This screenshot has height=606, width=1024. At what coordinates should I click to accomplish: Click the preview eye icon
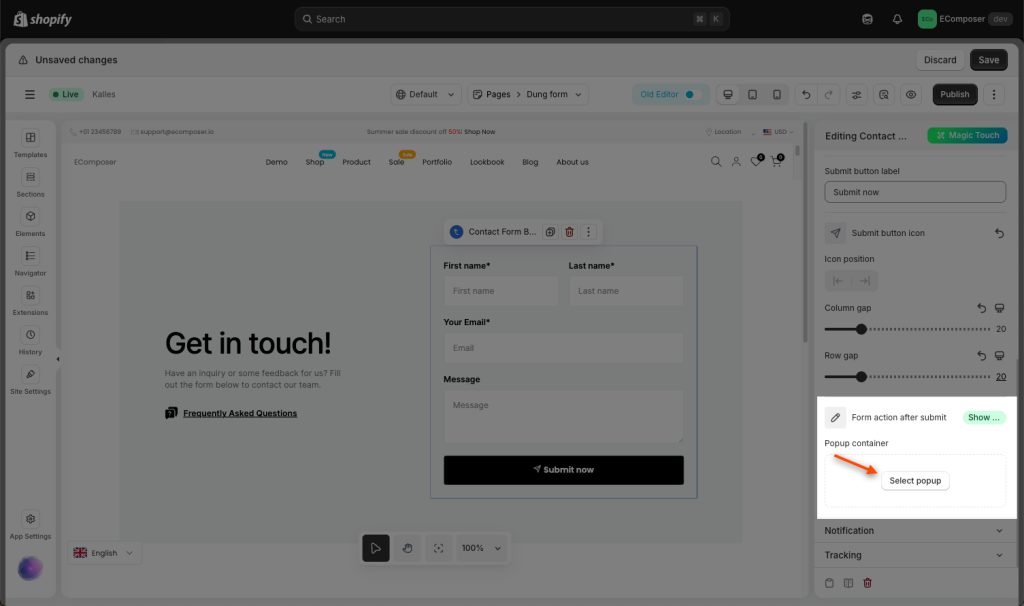[910, 95]
